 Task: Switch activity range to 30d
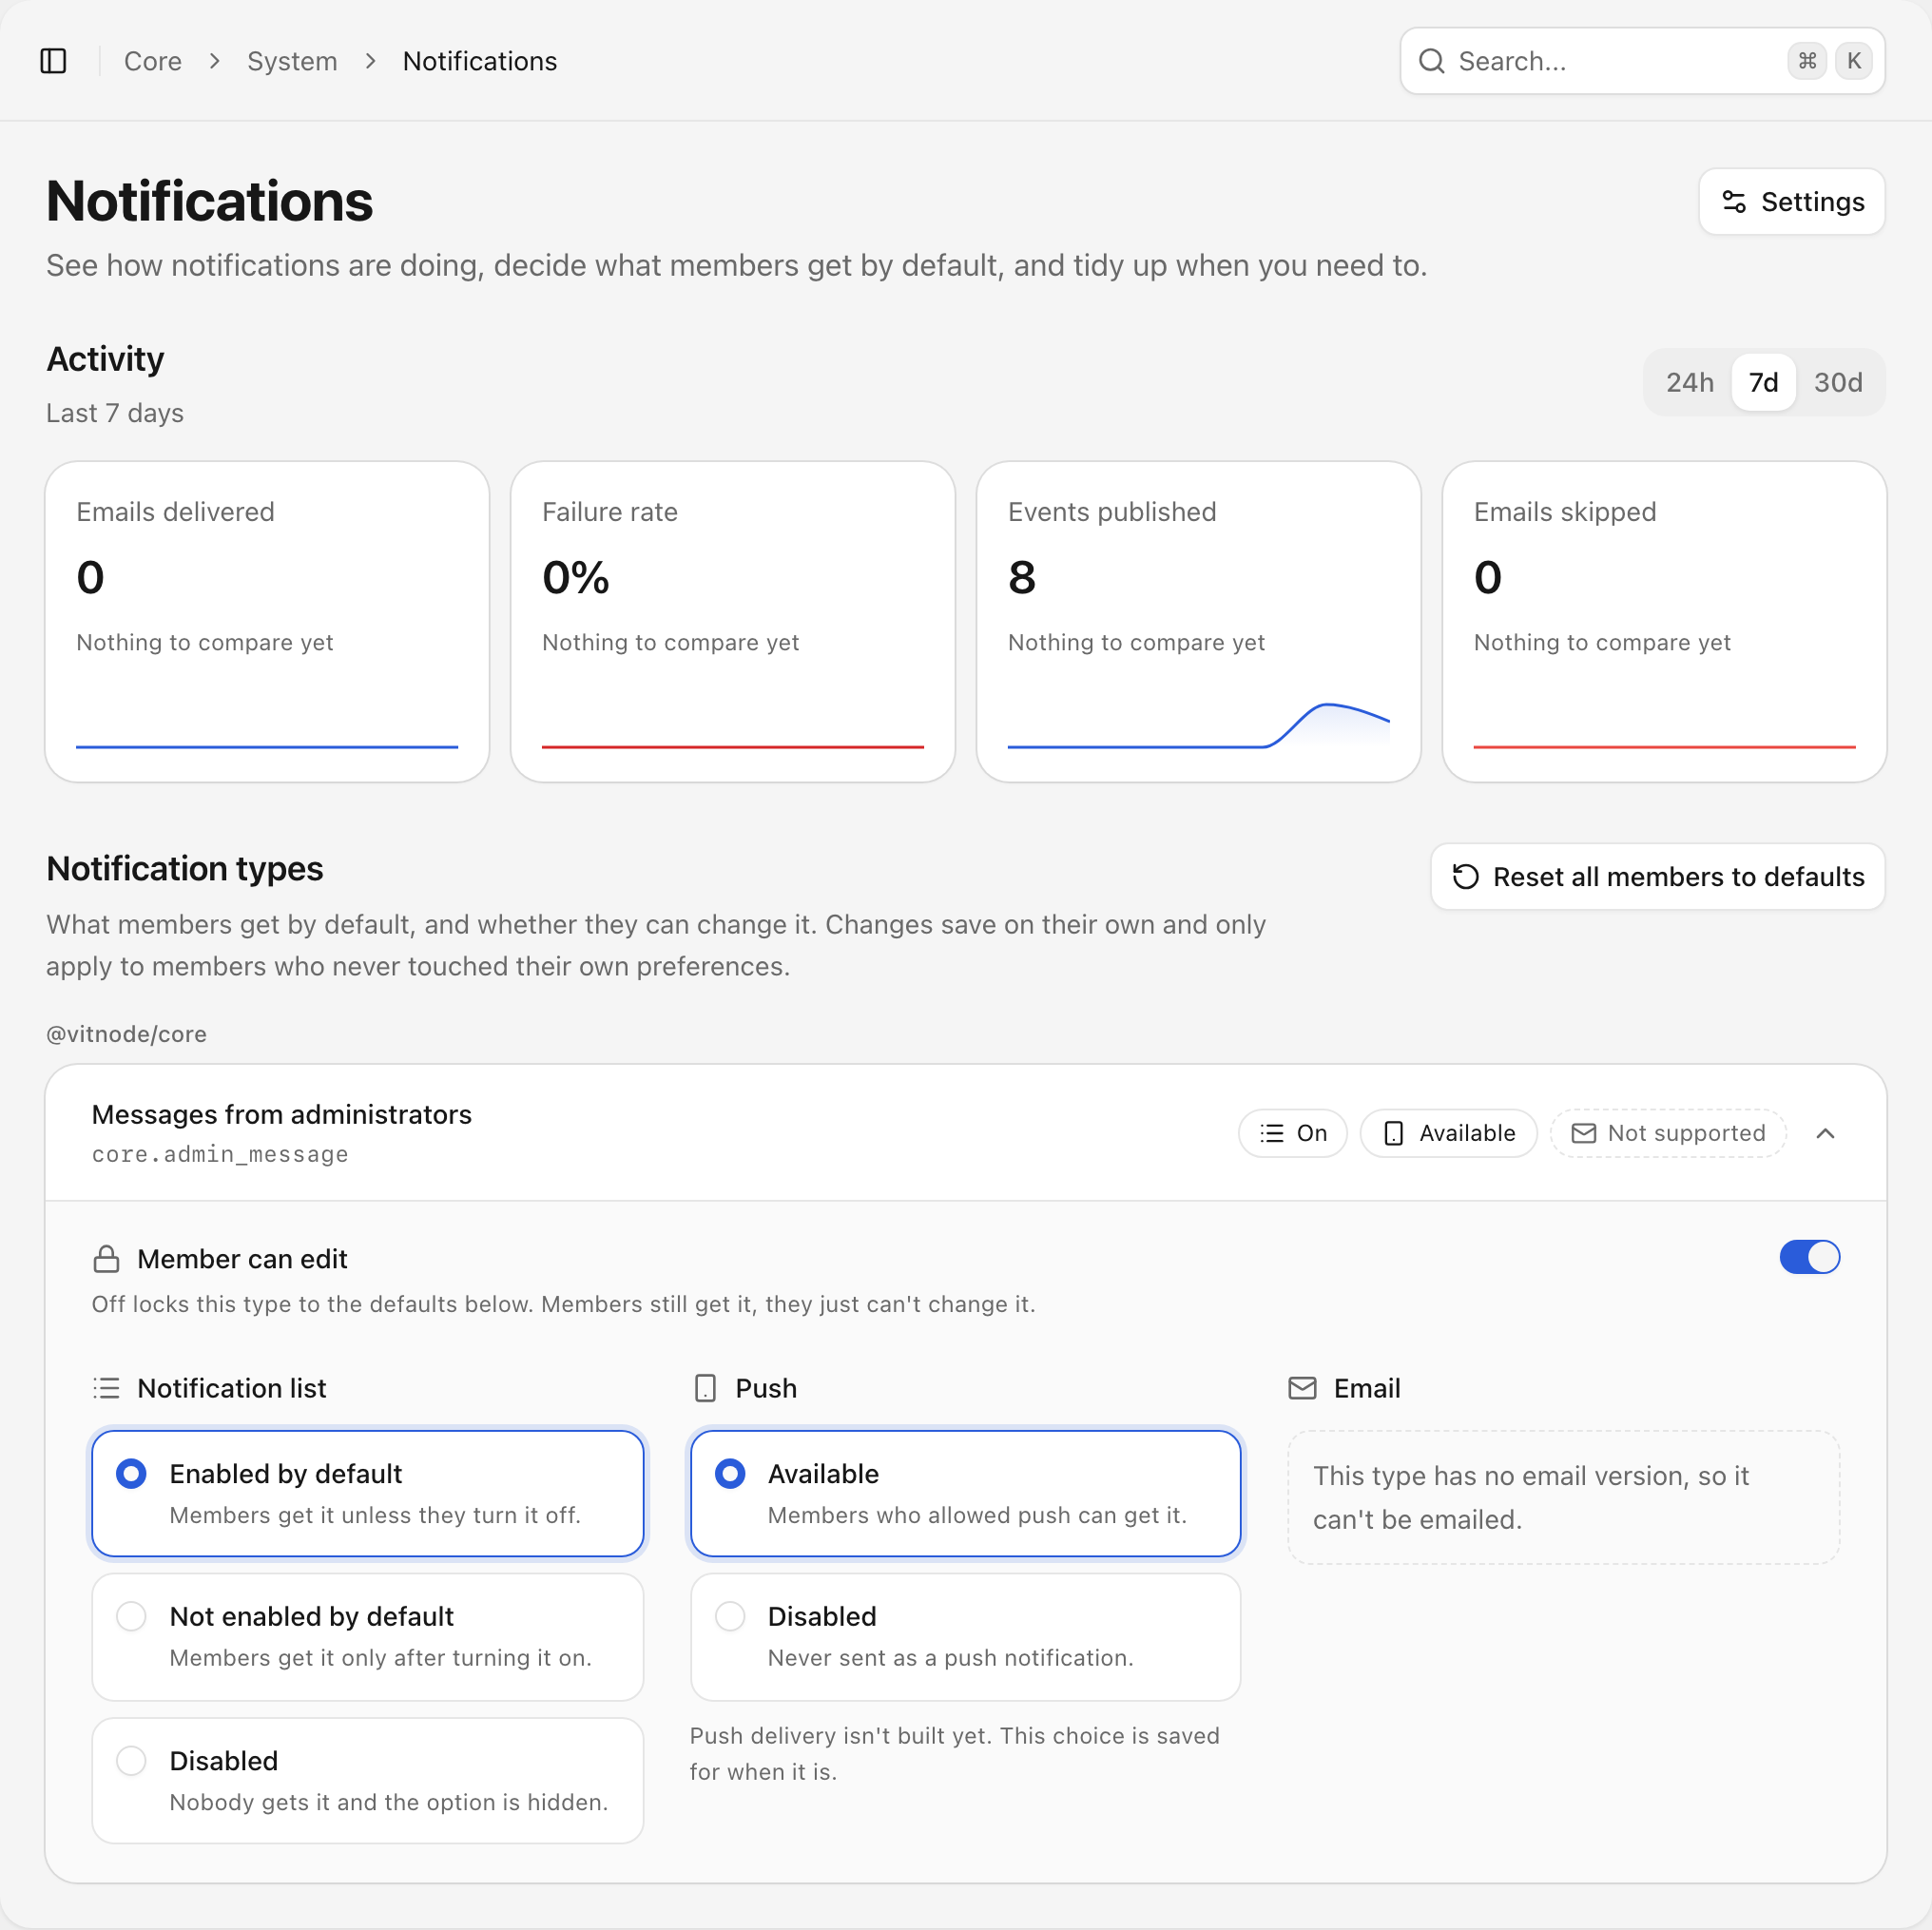coord(1838,382)
